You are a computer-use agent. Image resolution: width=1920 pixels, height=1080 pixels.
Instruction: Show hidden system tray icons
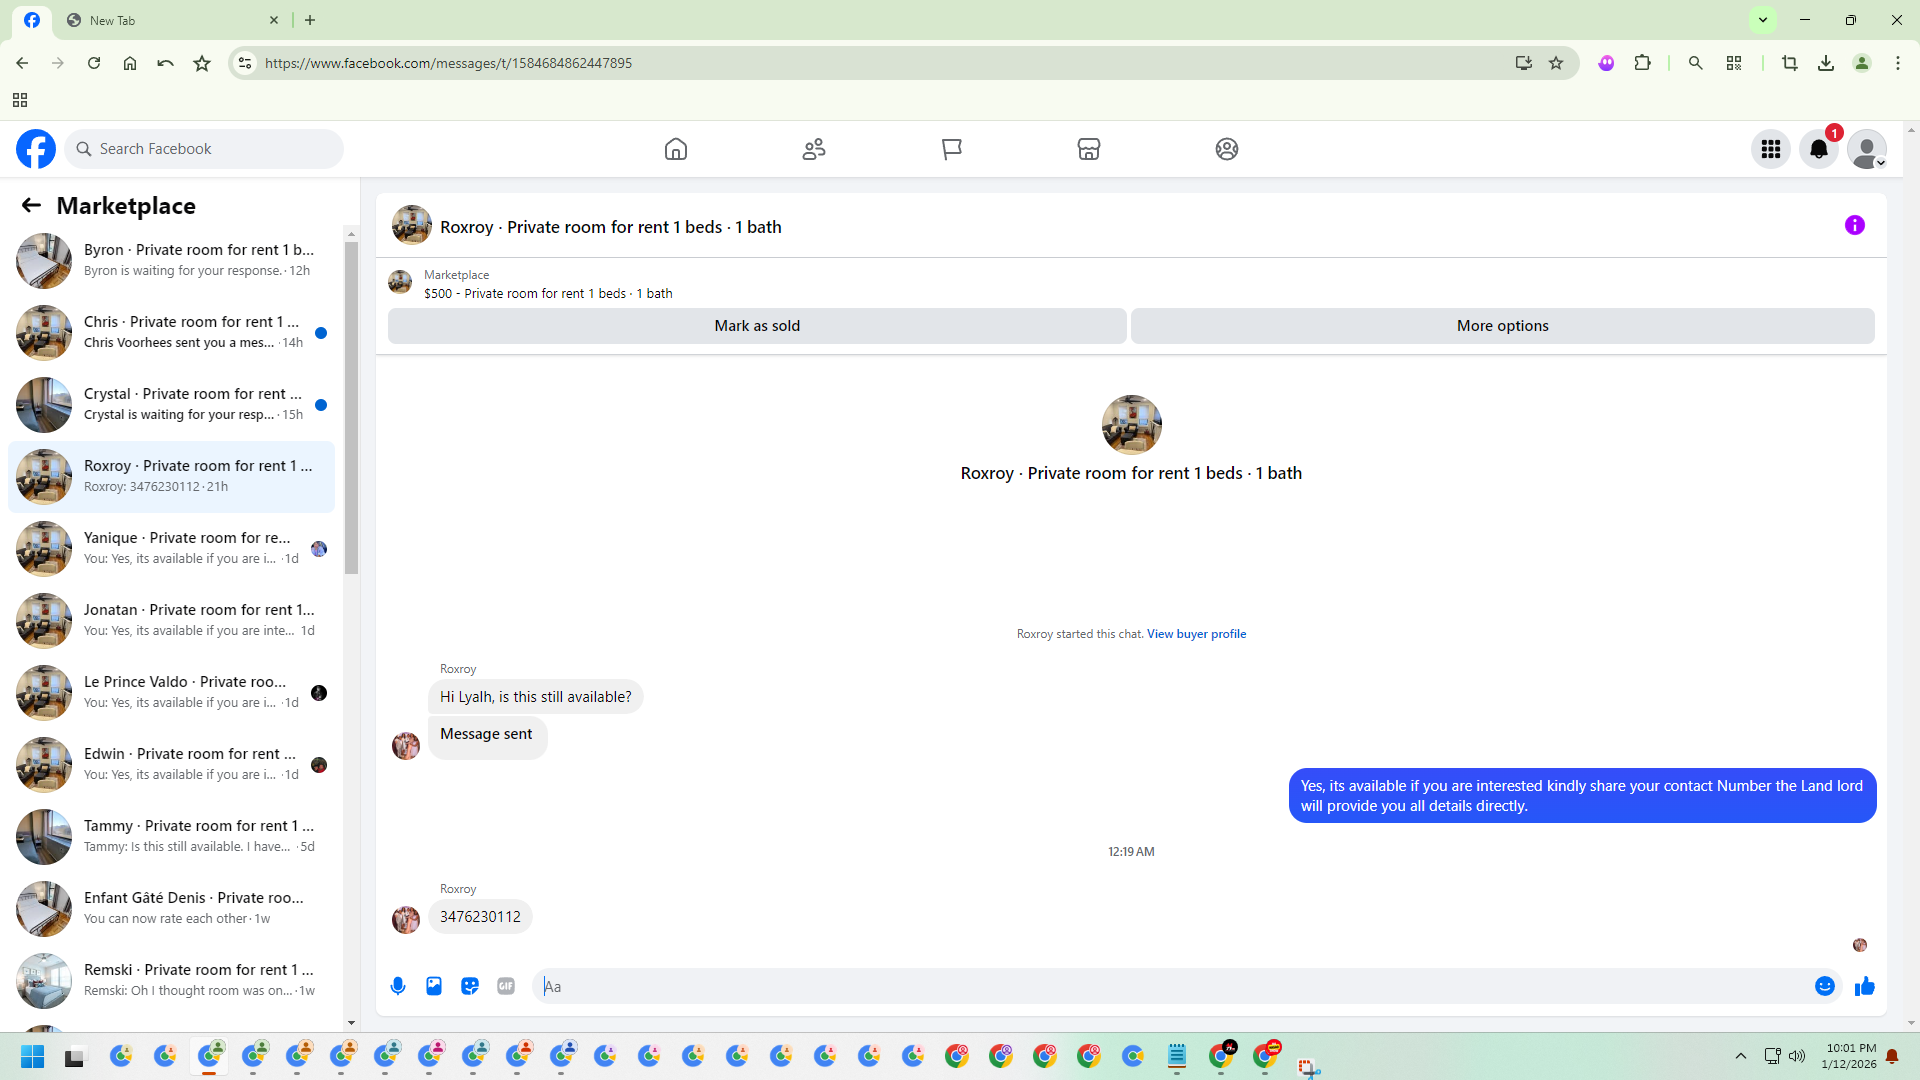click(1741, 1056)
